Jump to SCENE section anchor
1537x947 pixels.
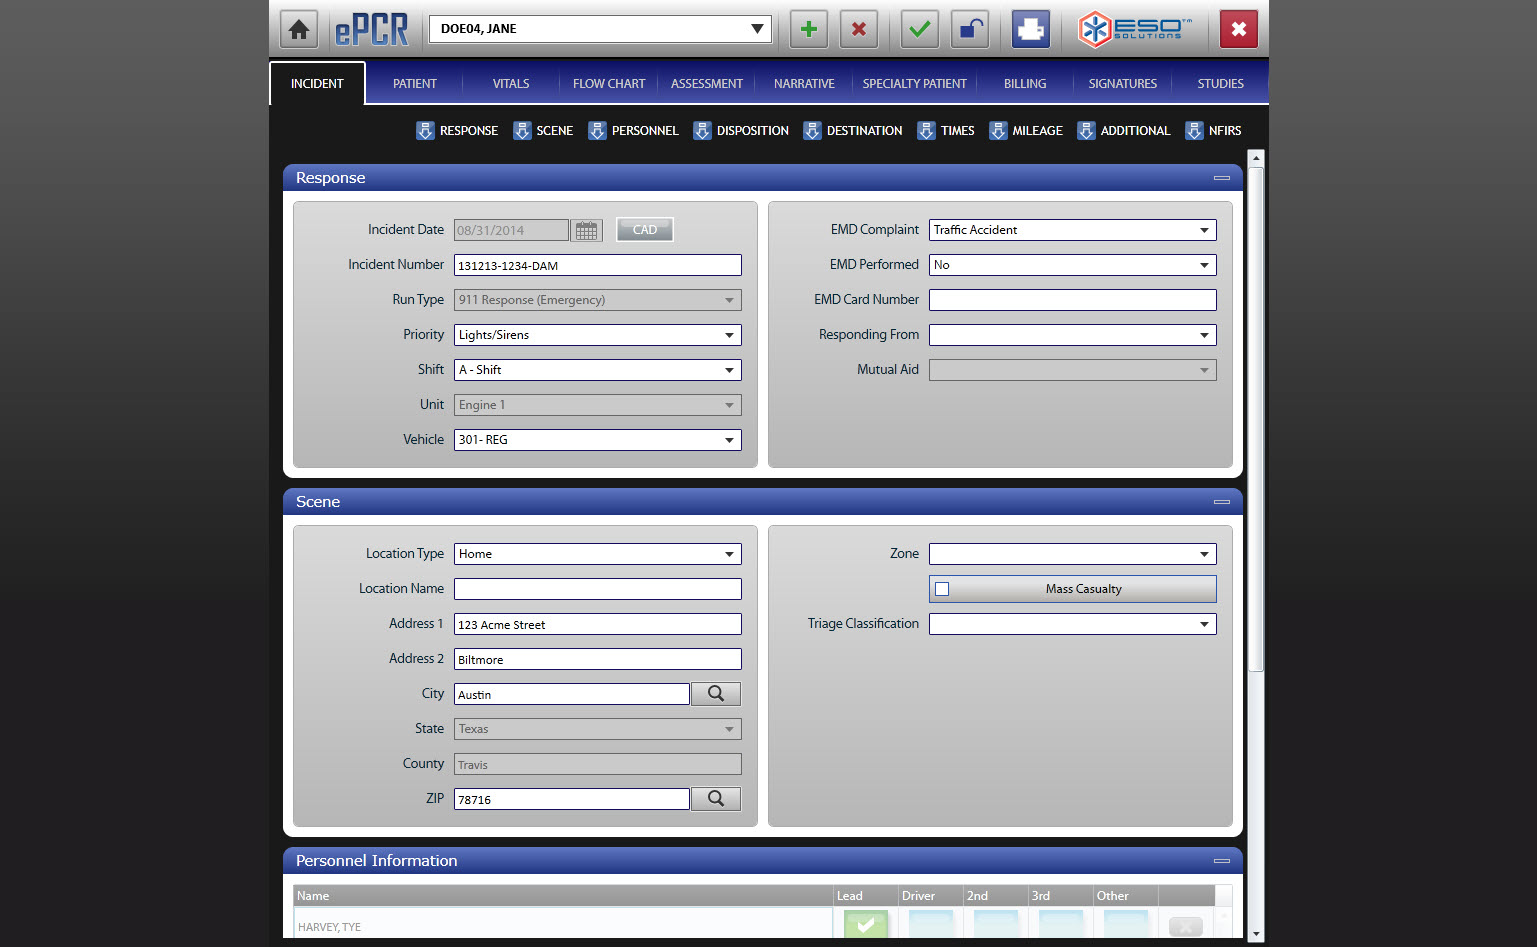[x=543, y=131]
